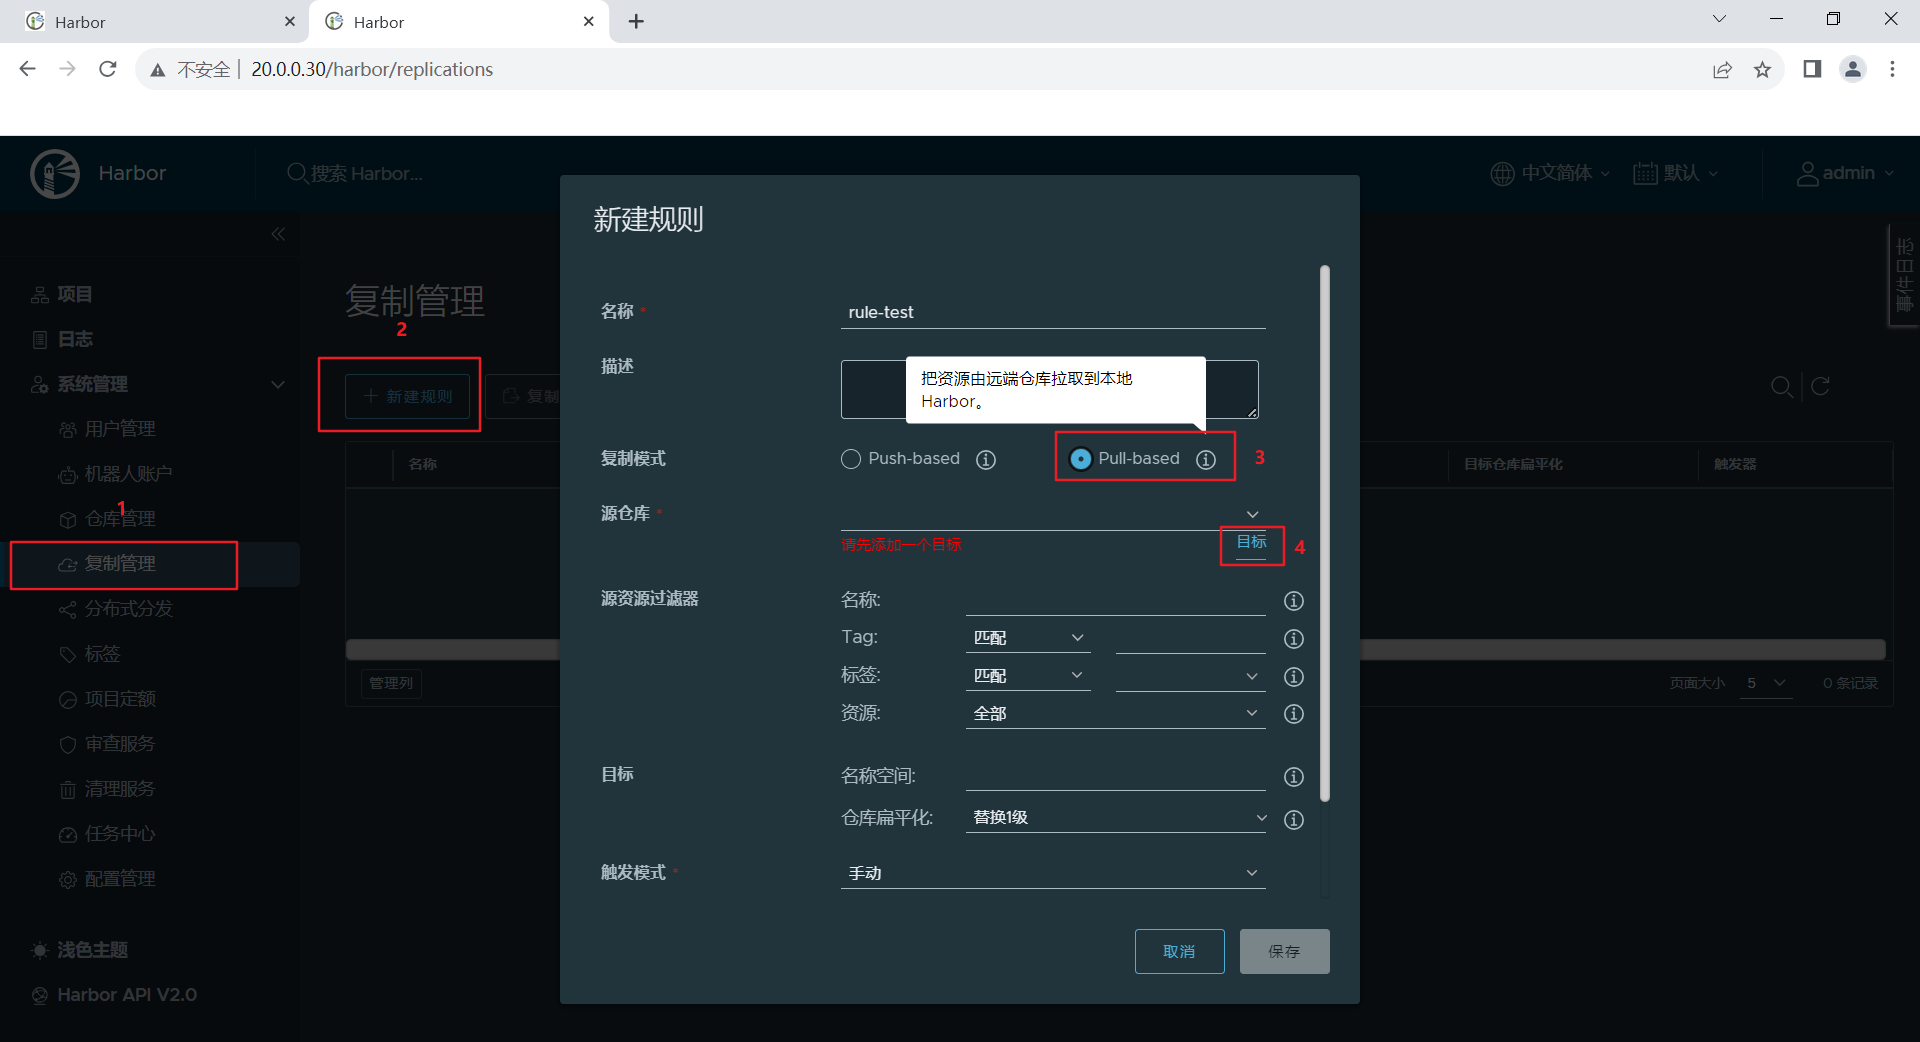Show info for 名称空间 destination field

click(x=1294, y=777)
